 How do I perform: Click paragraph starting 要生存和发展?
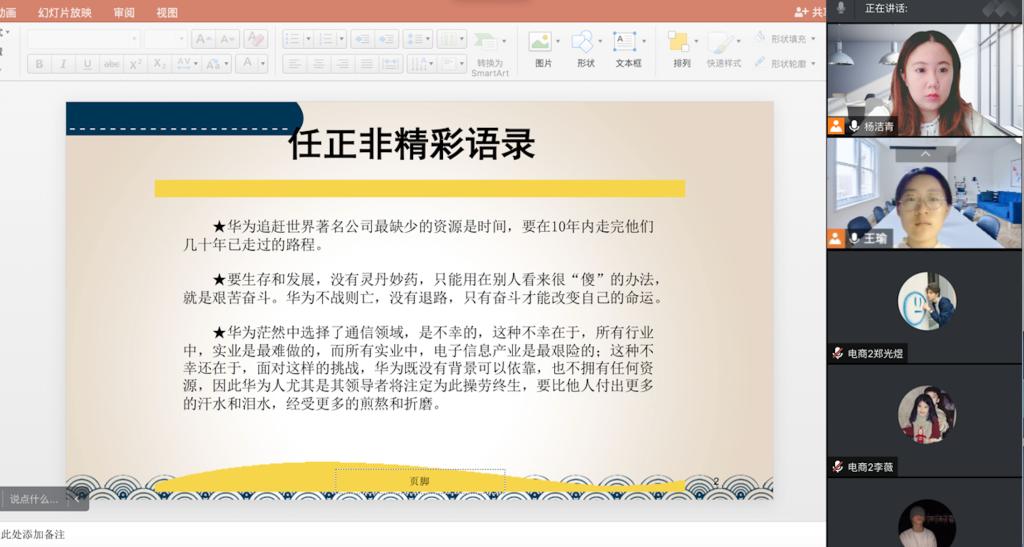[x=424, y=289]
